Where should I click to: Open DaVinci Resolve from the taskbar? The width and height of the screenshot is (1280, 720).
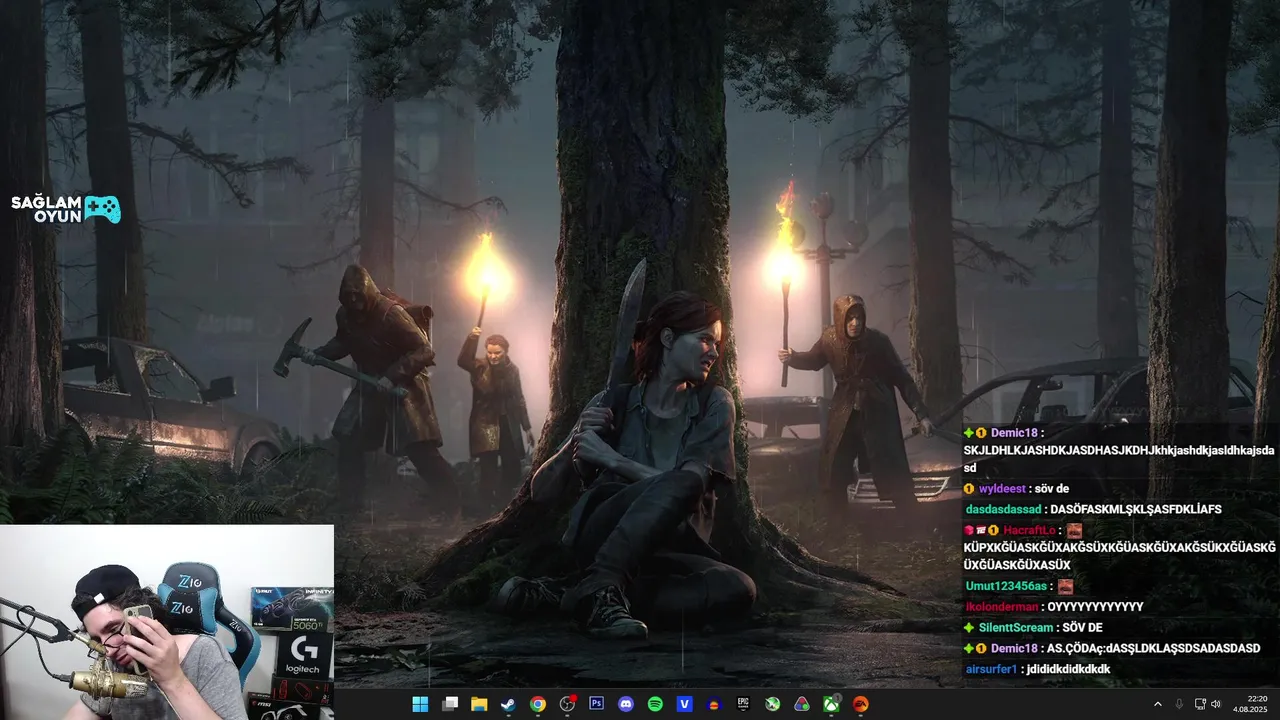(x=802, y=704)
